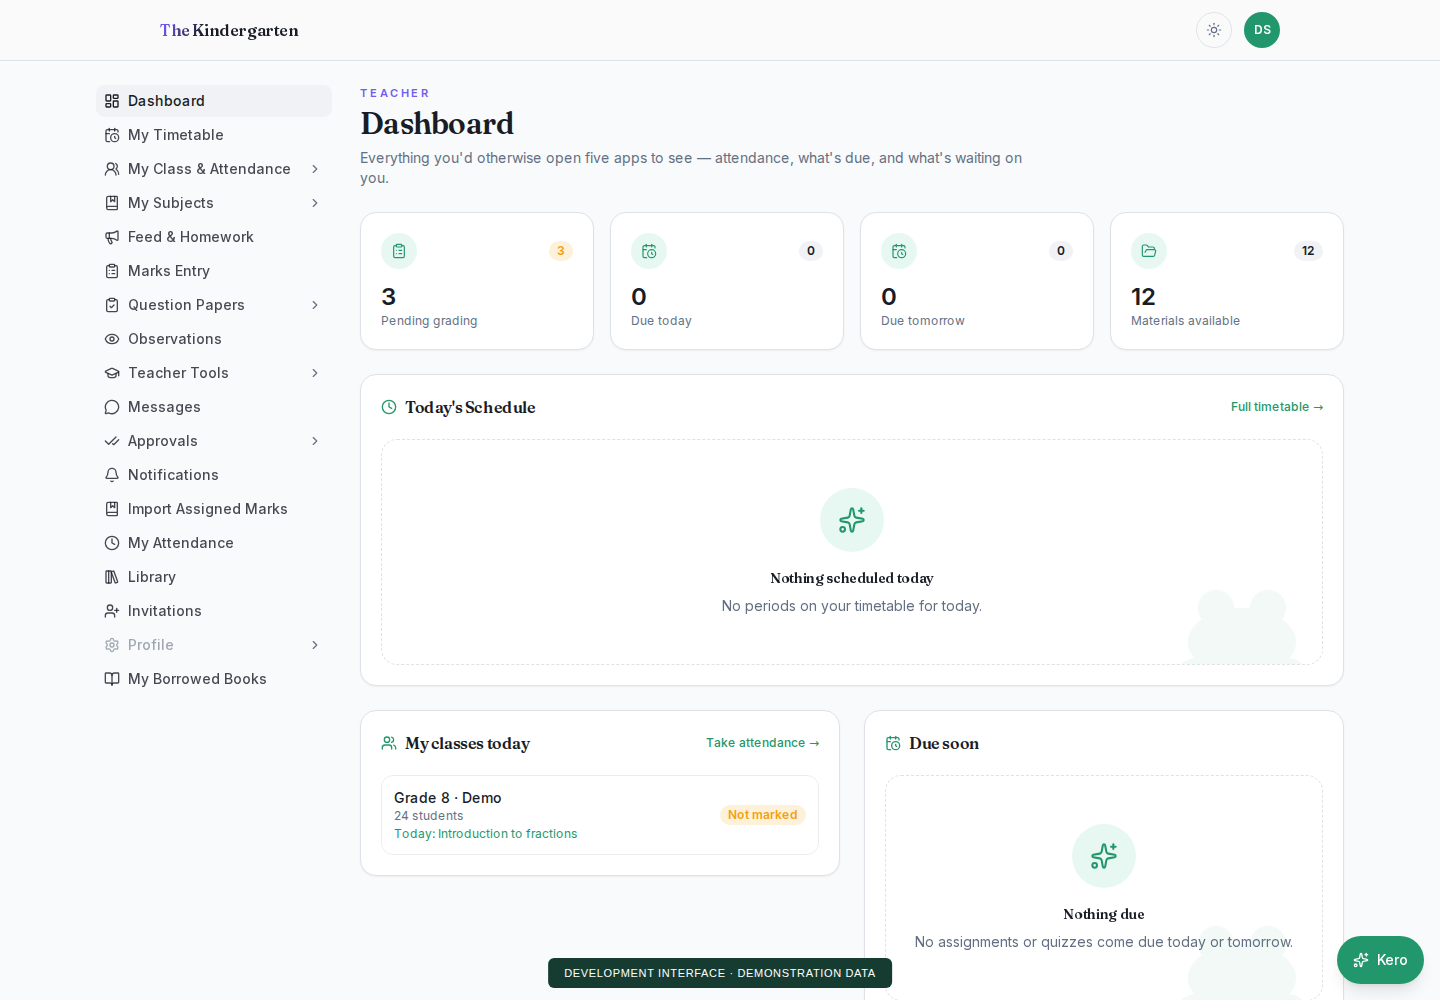Image resolution: width=1440 pixels, height=1000 pixels.
Task: Click the Library books icon
Action: (112, 577)
